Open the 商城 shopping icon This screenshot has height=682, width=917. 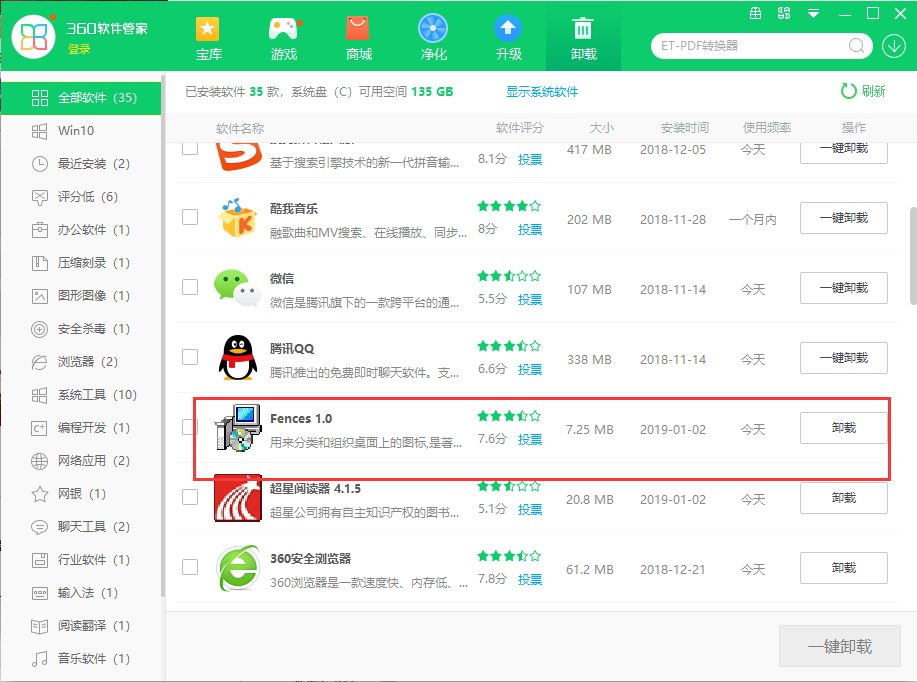pos(358,30)
